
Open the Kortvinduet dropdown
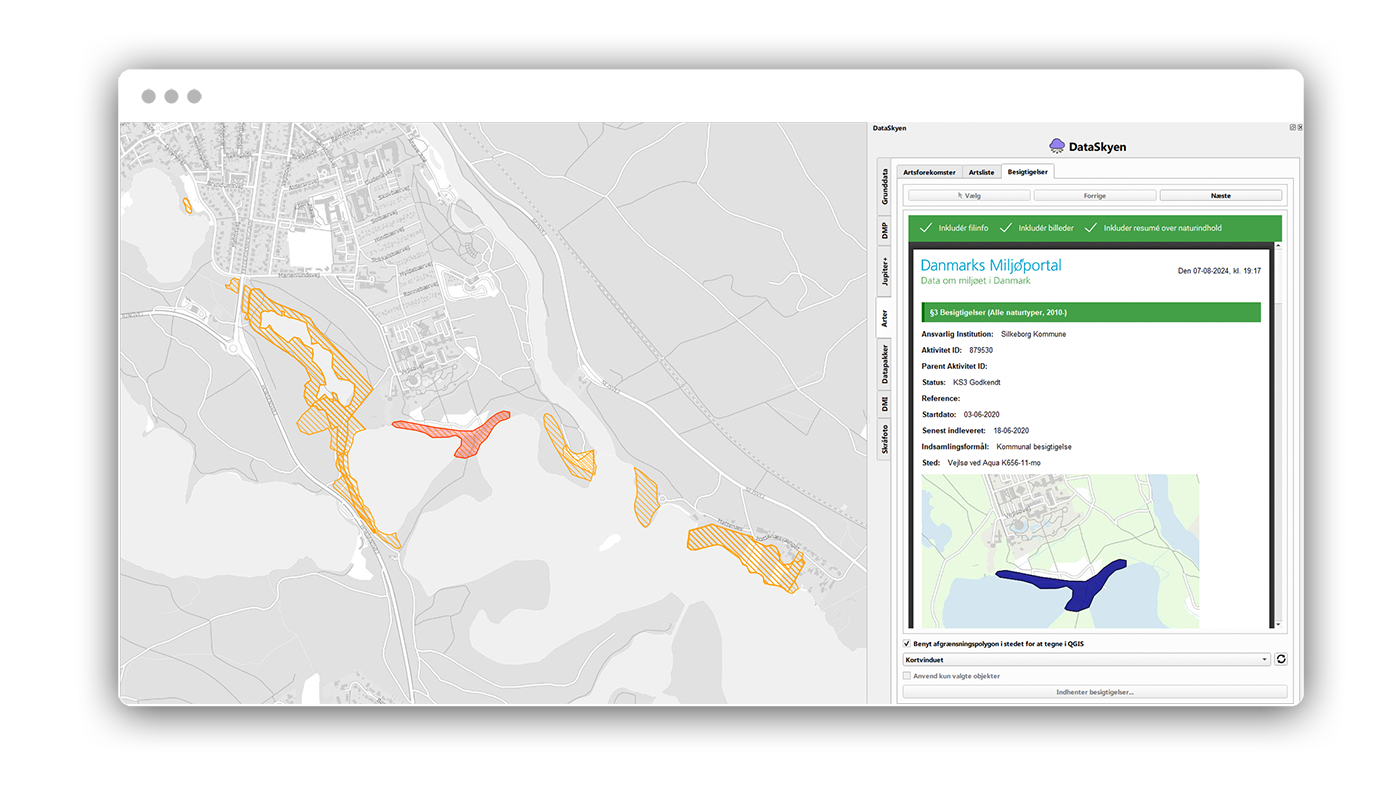coord(1085,660)
